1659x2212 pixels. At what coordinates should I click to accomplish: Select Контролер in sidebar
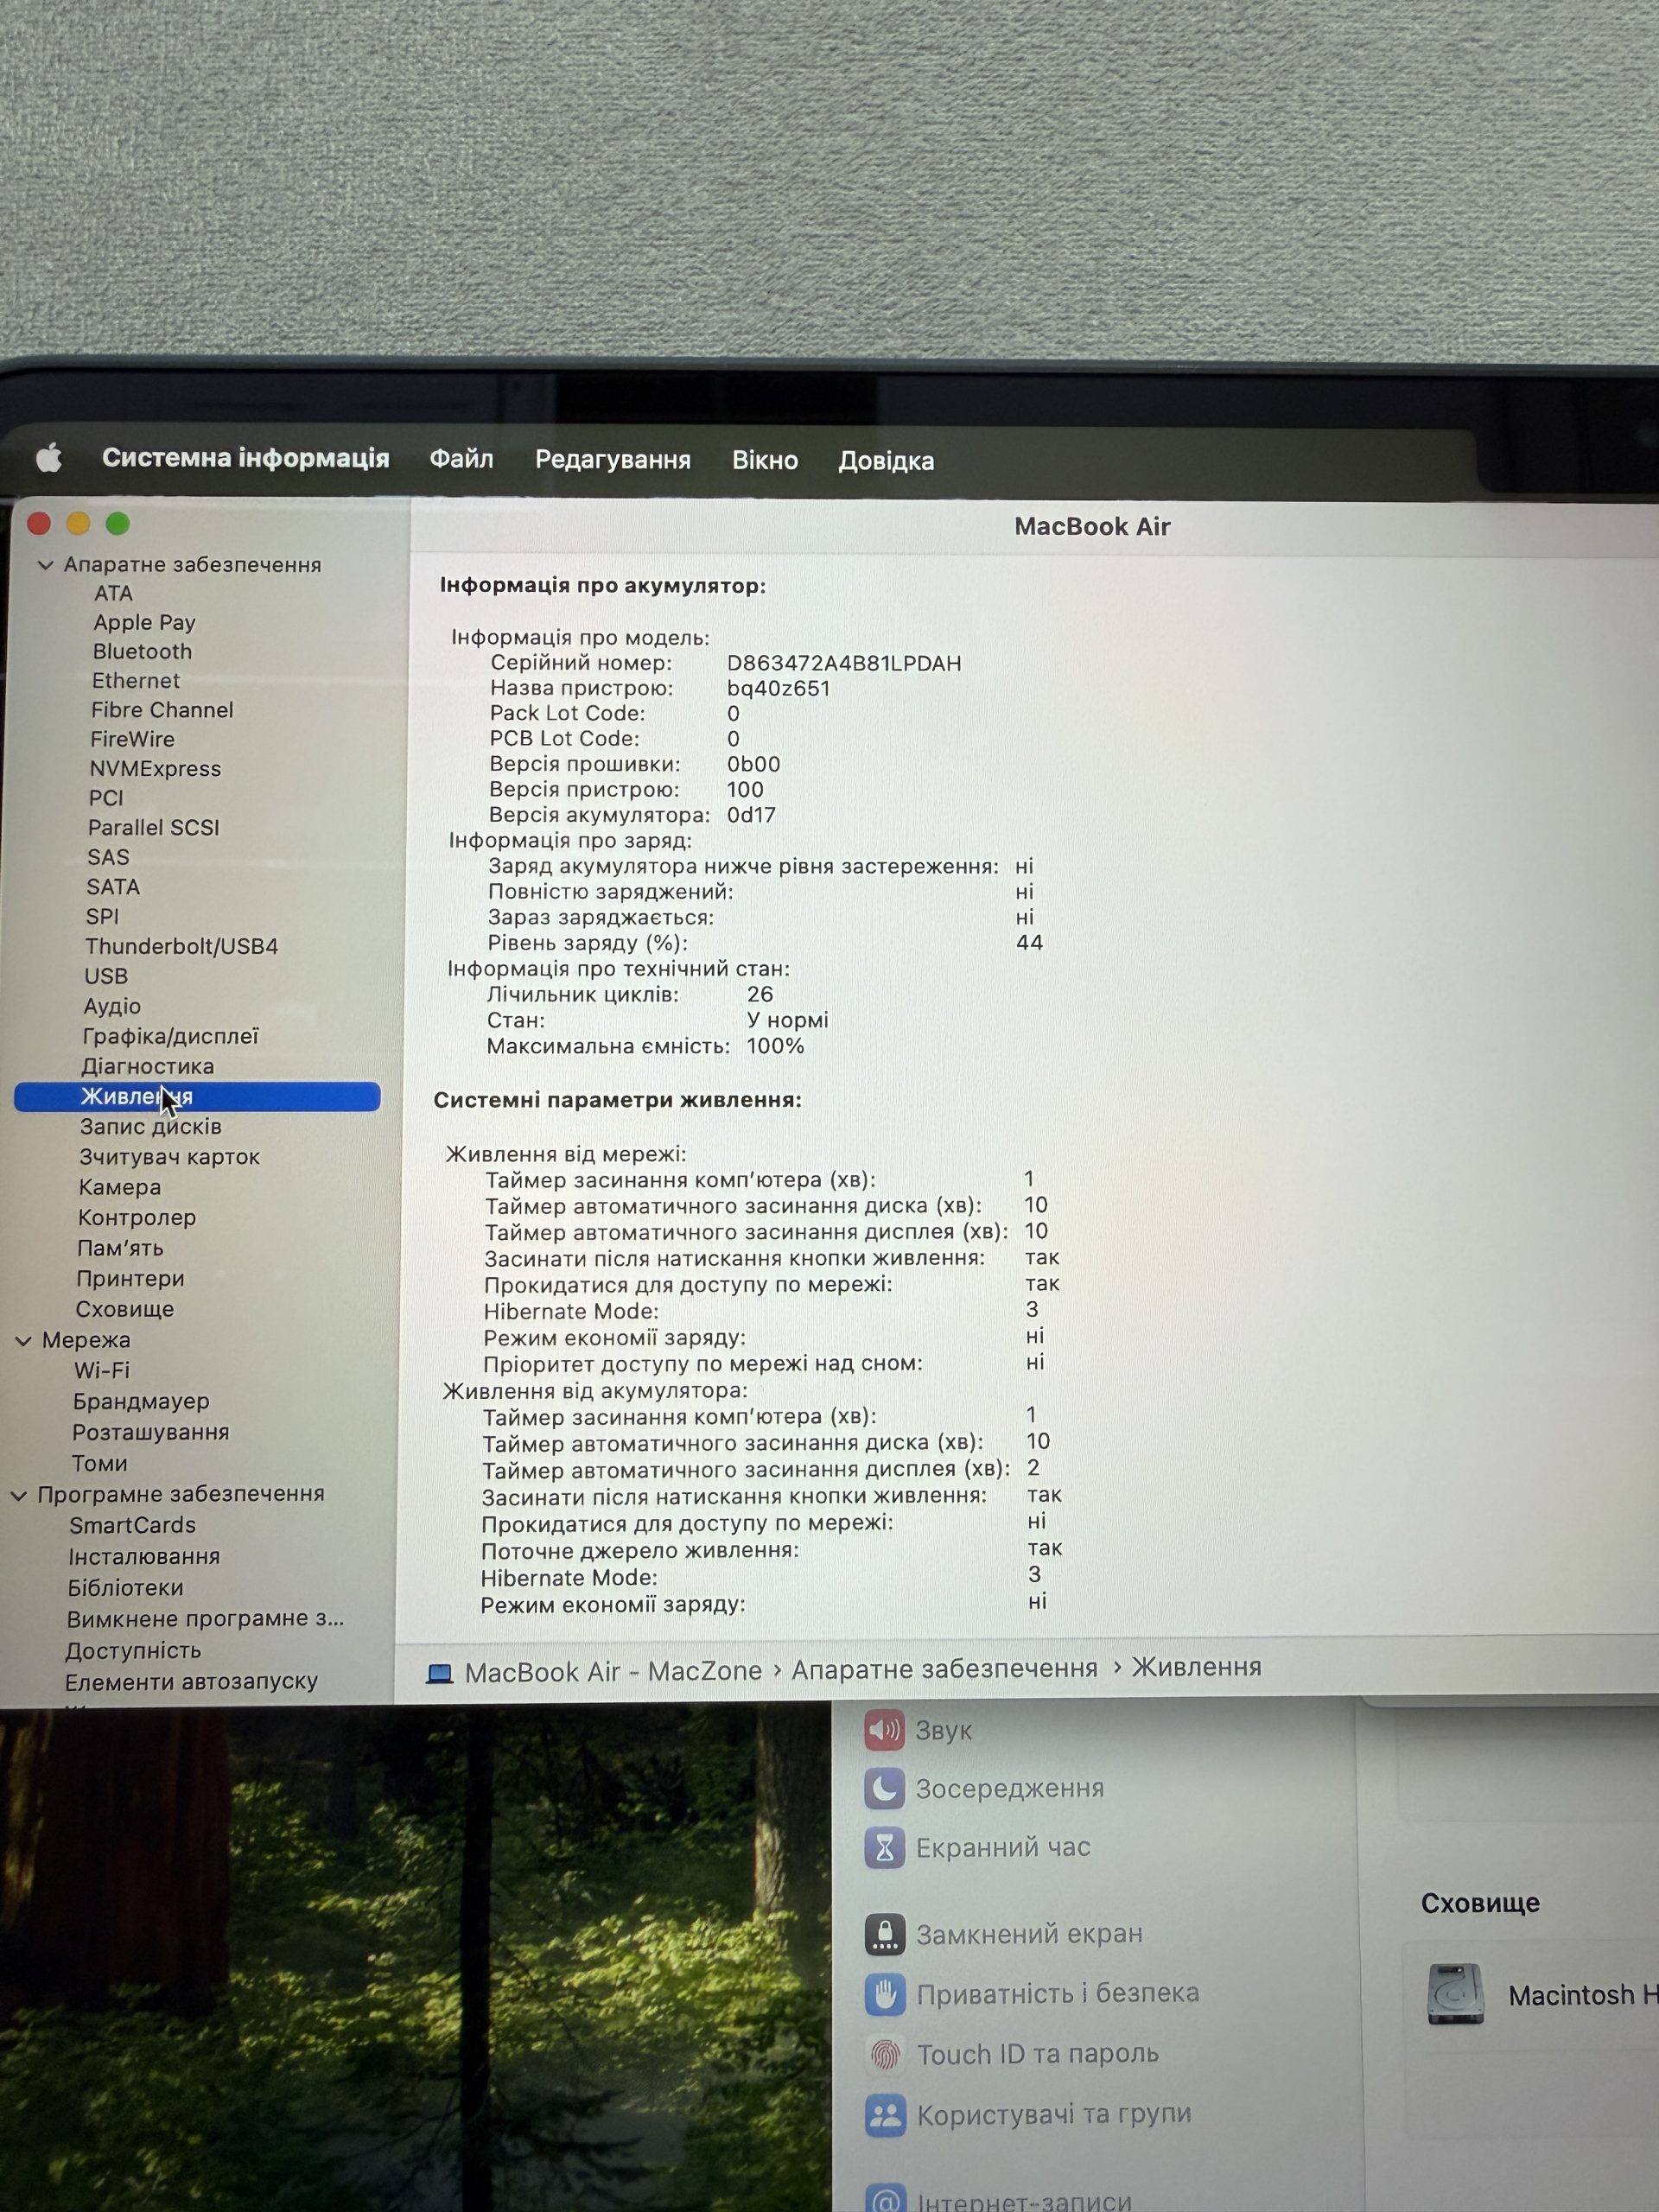[x=137, y=1218]
